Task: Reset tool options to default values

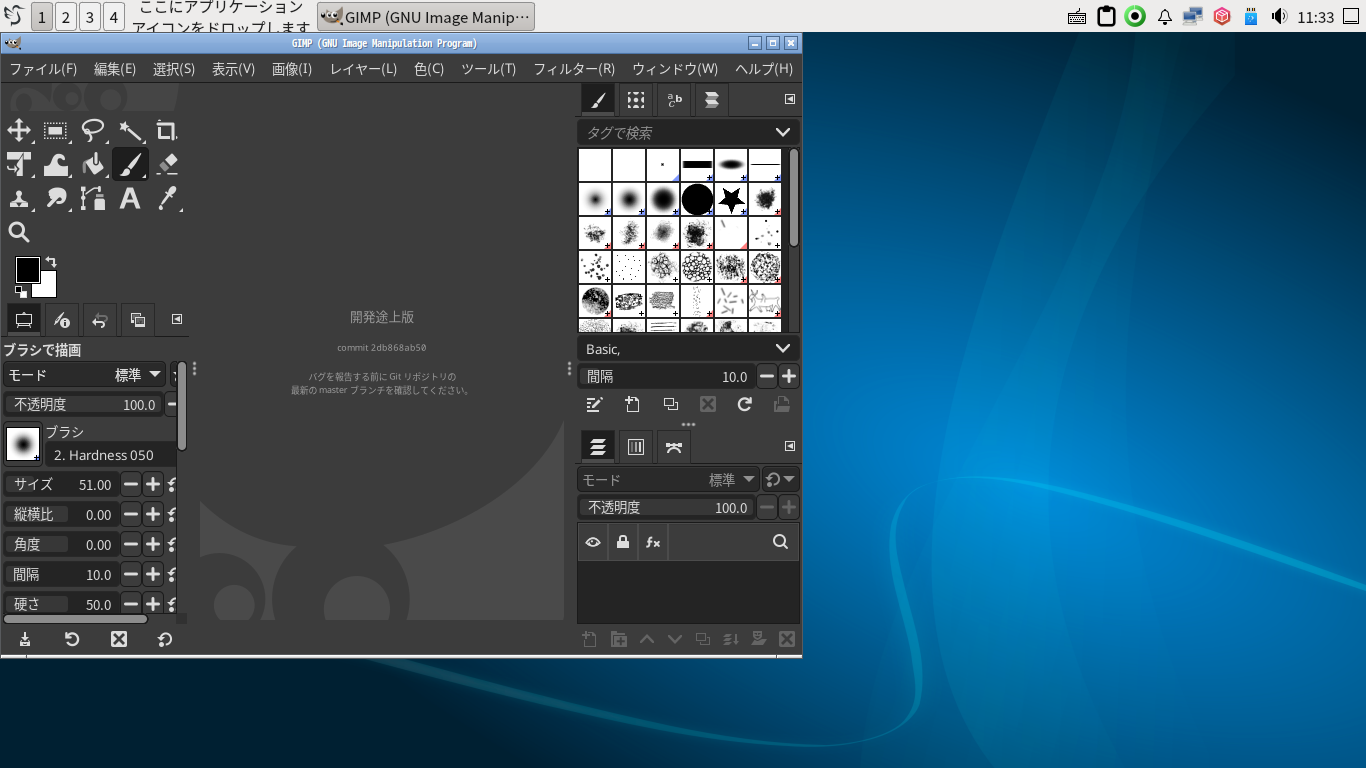Action: click(x=165, y=639)
